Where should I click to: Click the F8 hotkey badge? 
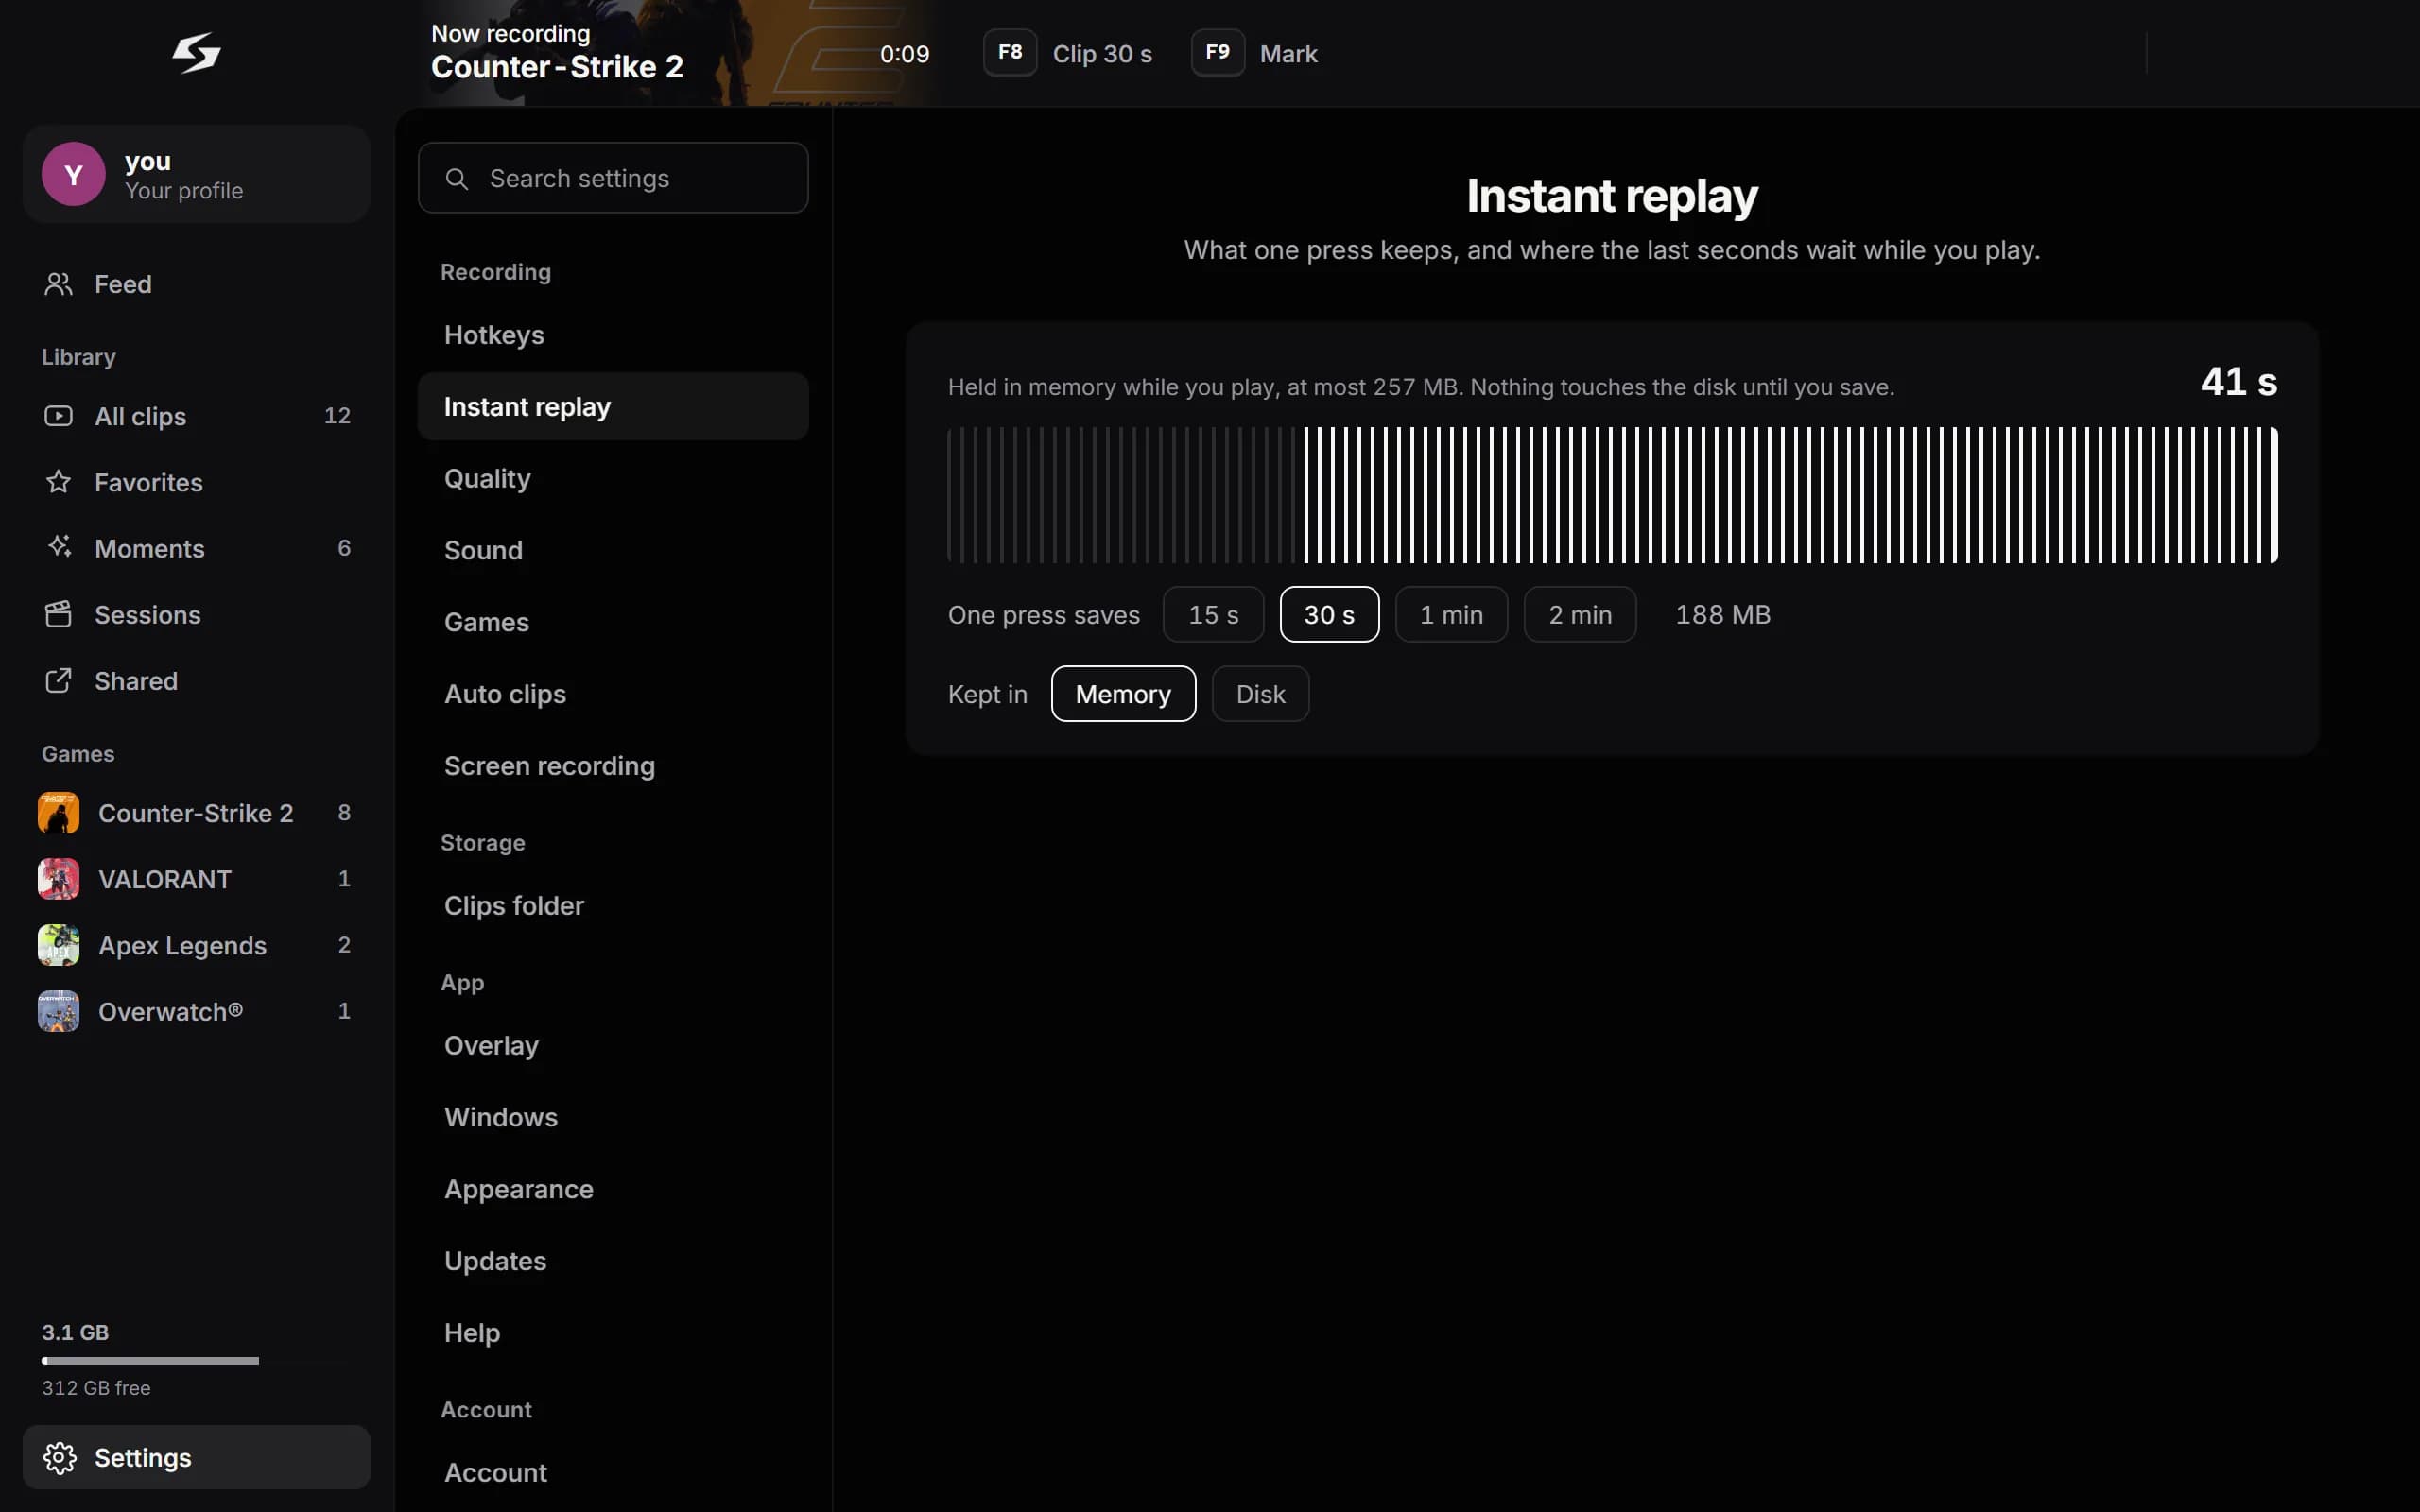(x=1010, y=53)
